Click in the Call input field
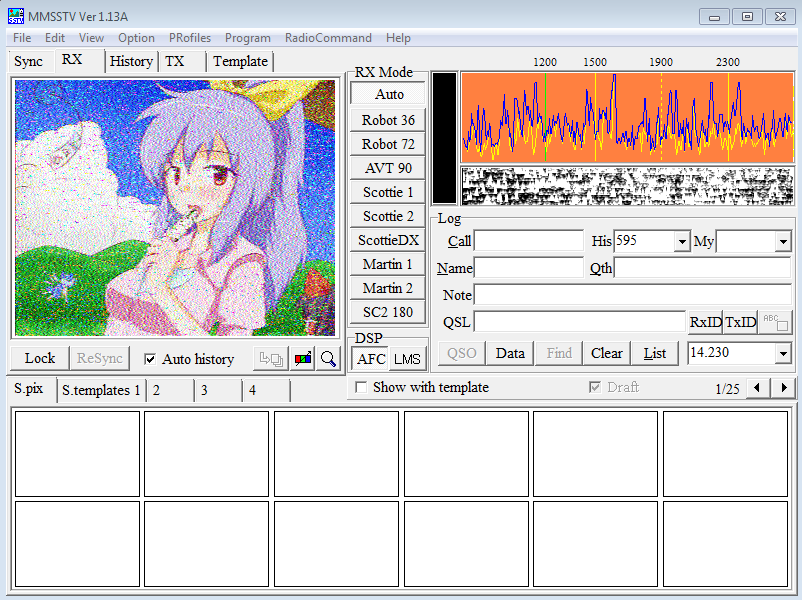This screenshot has height=600, width=802. coord(528,241)
